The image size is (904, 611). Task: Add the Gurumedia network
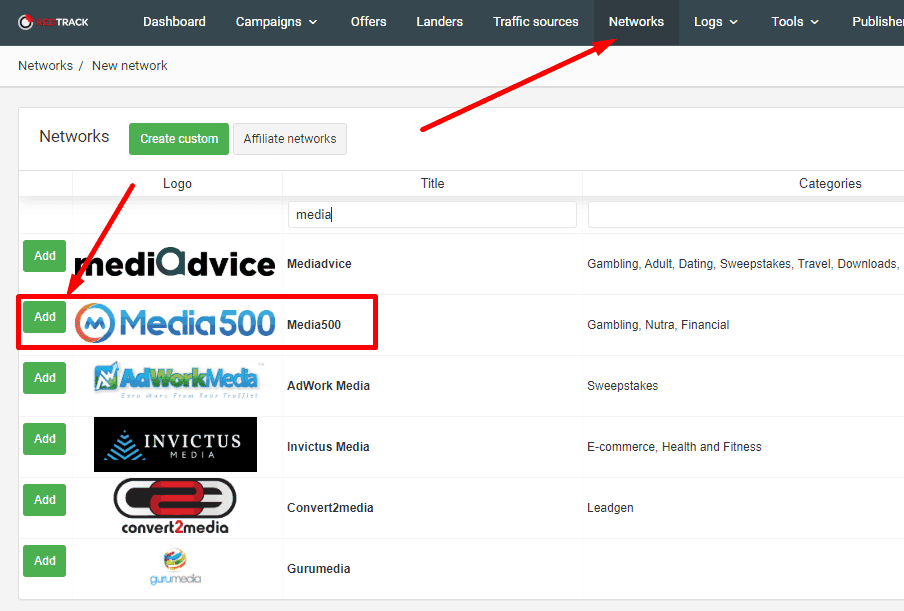pyautogui.click(x=44, y=561)
